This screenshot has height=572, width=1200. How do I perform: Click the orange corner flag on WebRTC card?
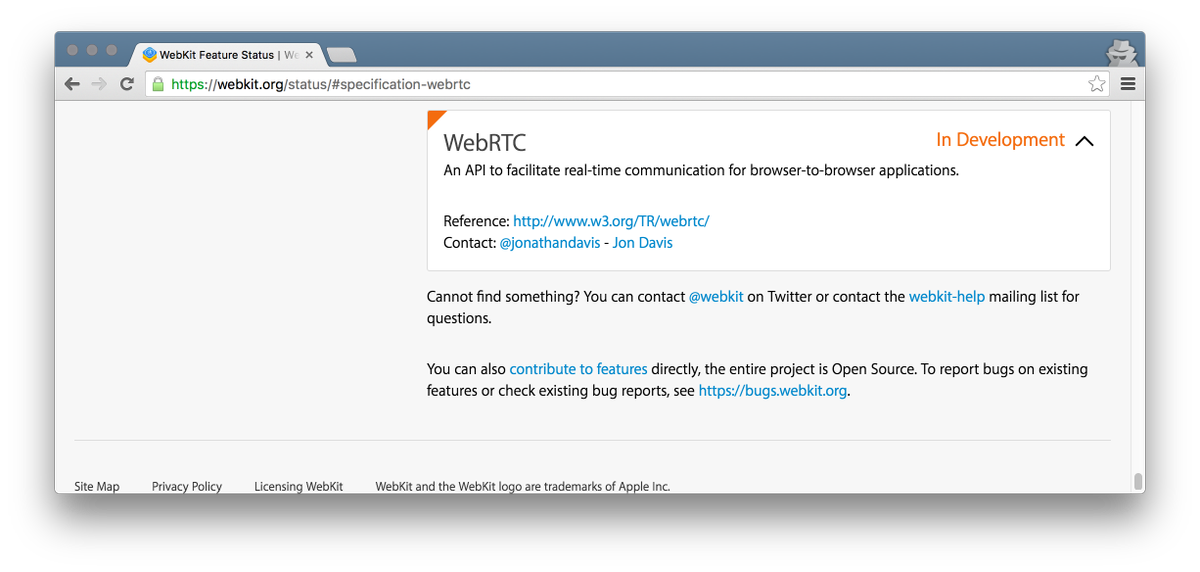coord(435,118)
